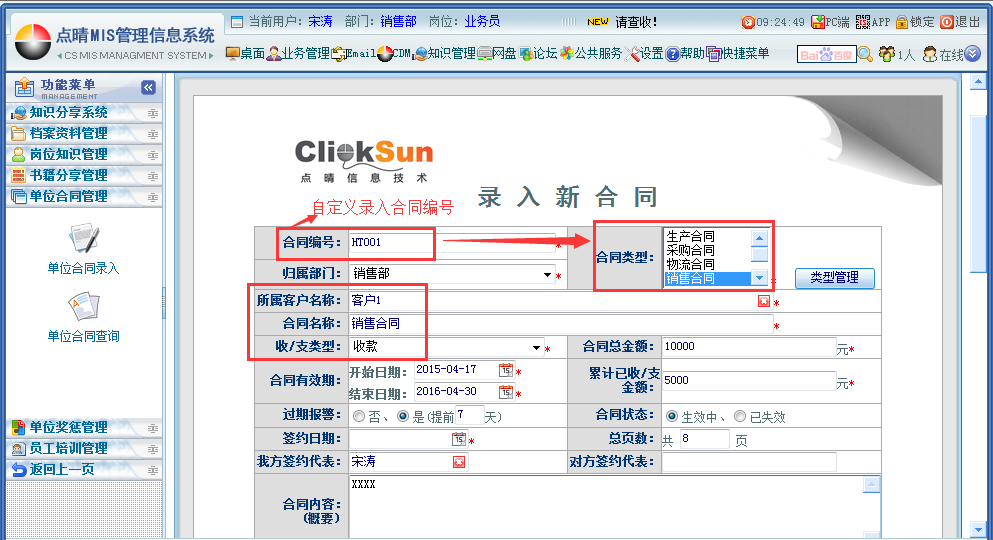Click the 类型管理 button
This screenshot has width=993, height=540.
pos(834,278)
